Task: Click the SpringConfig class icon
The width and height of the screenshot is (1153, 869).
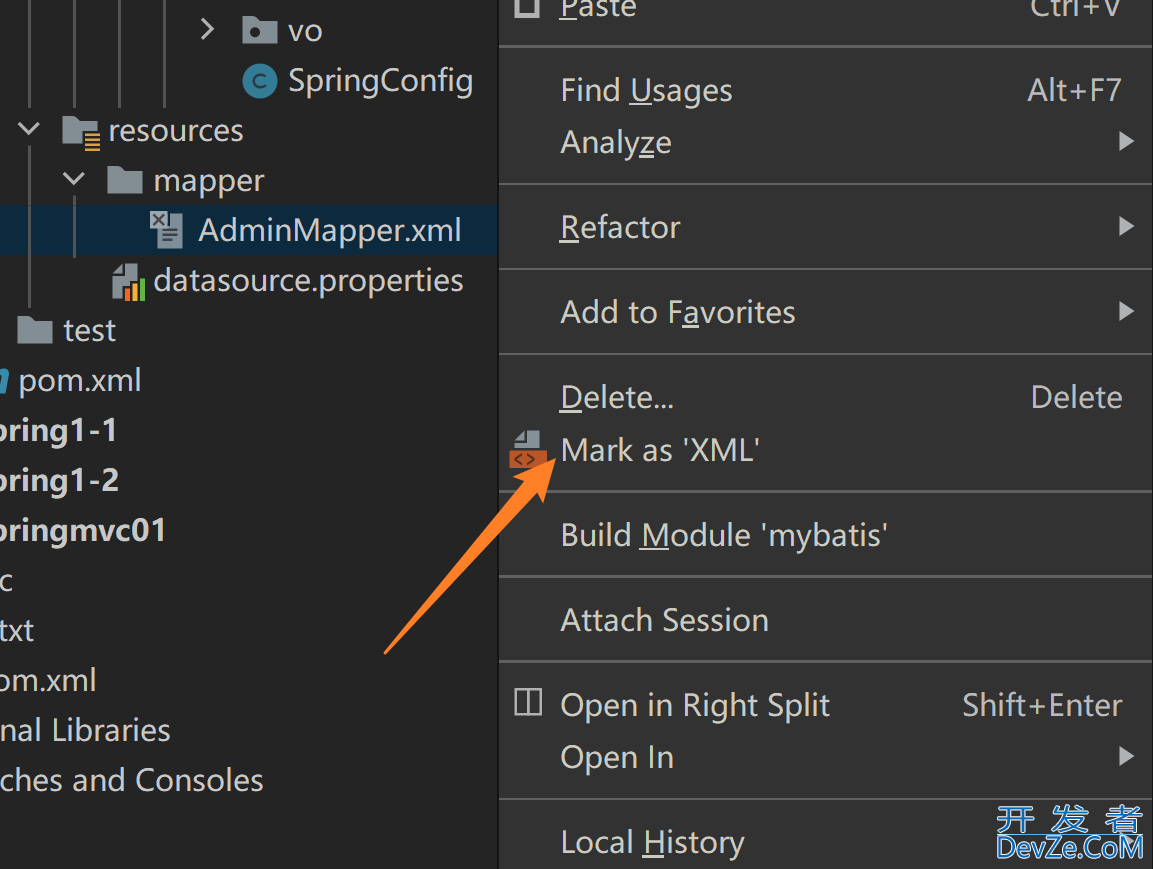Action: (x=260, y=81)
